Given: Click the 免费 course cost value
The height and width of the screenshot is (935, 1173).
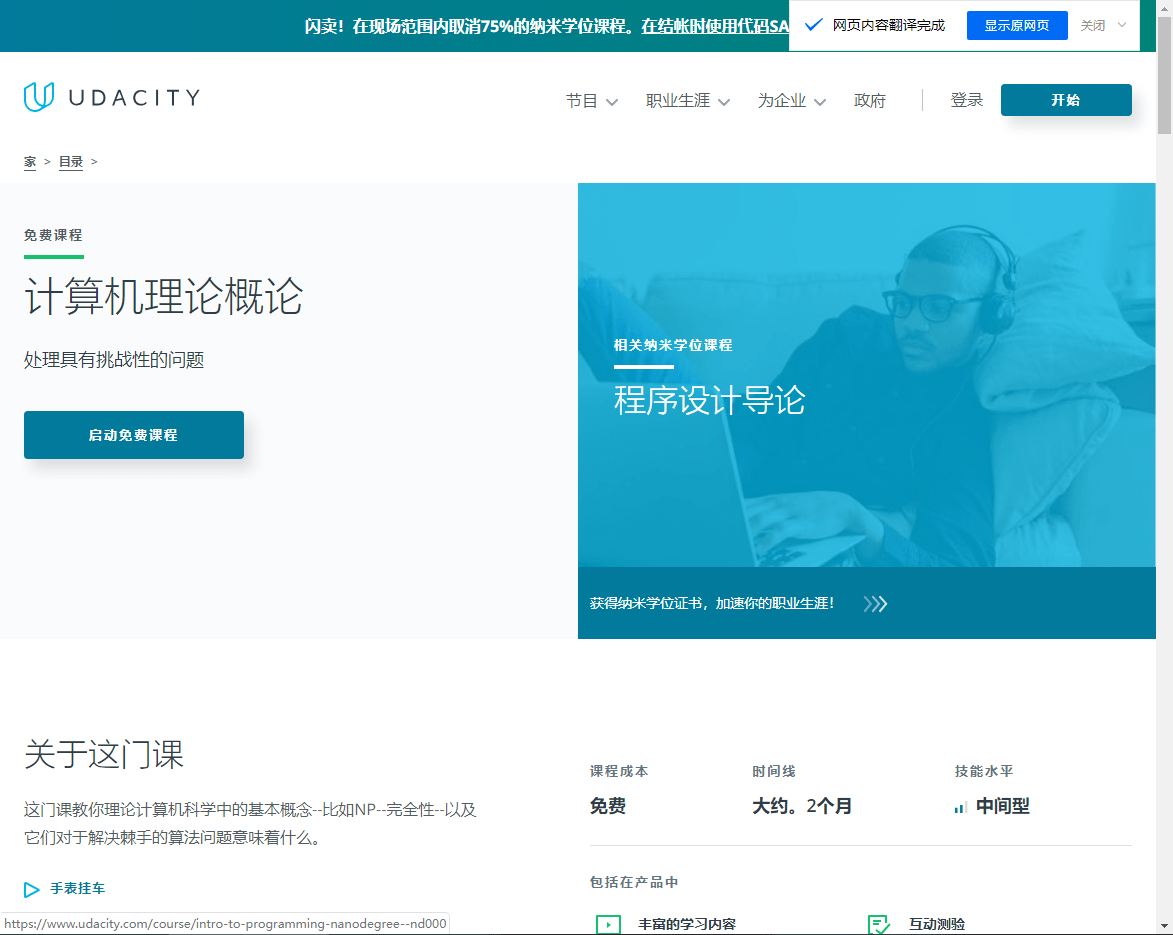Looking at the screenshot, I should [x=607, y=806].
